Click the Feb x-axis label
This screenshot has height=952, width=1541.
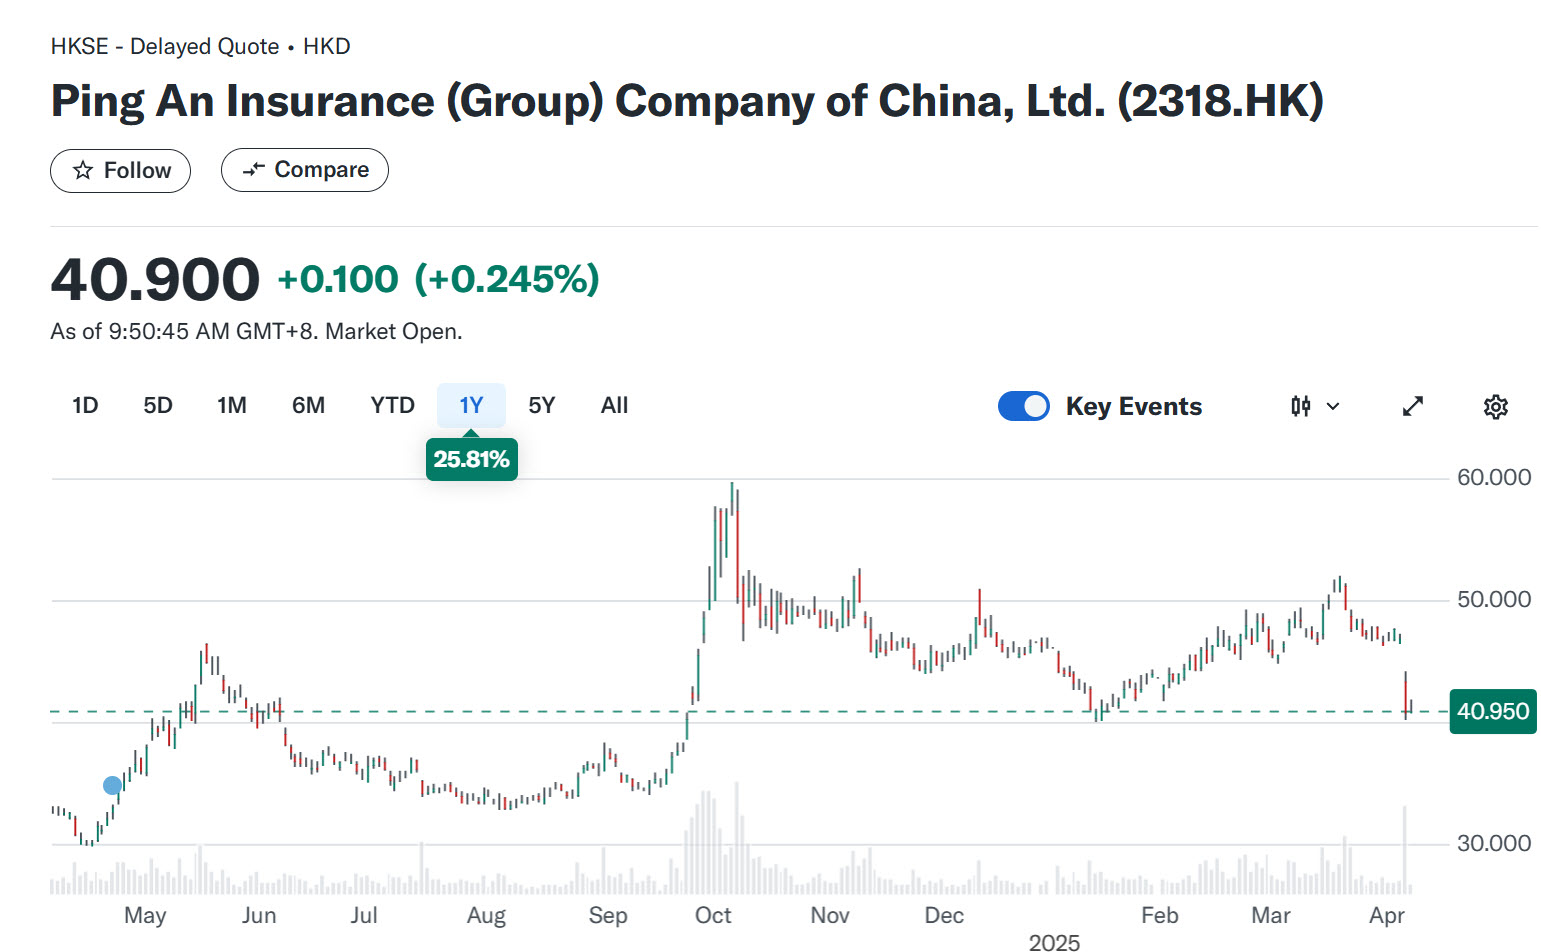[1160, 916]
